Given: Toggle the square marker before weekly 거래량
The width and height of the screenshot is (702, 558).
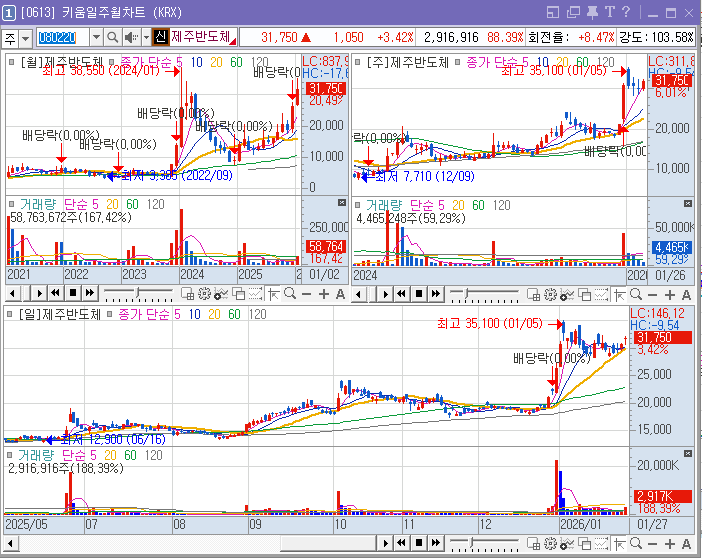Looking at the screenshot, I should click(x=358, y=205).
